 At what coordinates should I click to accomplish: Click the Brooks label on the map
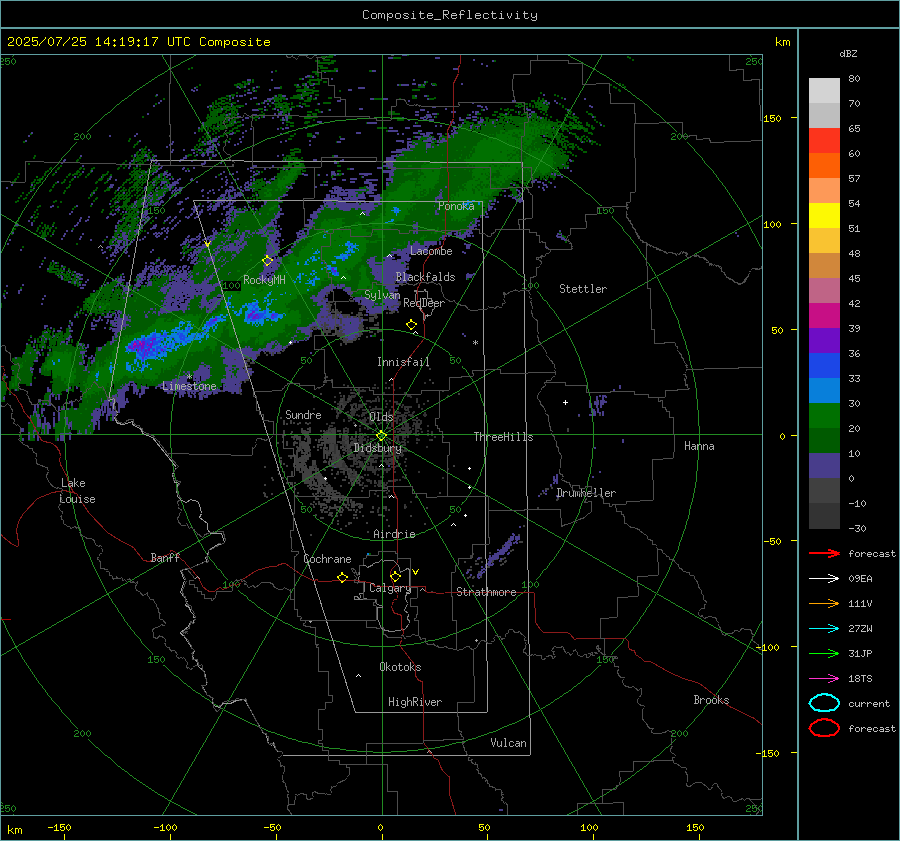point(711,700)
